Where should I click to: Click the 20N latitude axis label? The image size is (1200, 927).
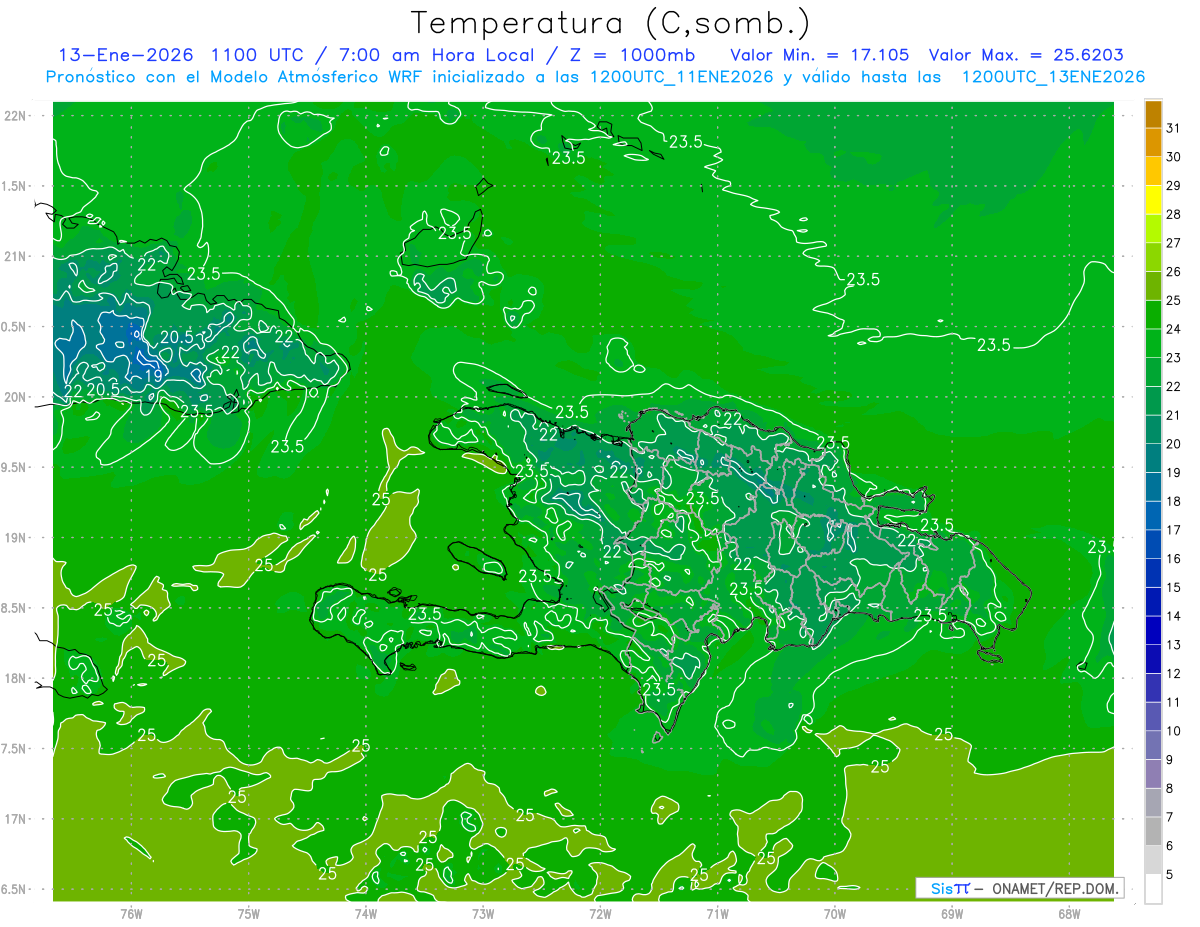click(16, 397)
